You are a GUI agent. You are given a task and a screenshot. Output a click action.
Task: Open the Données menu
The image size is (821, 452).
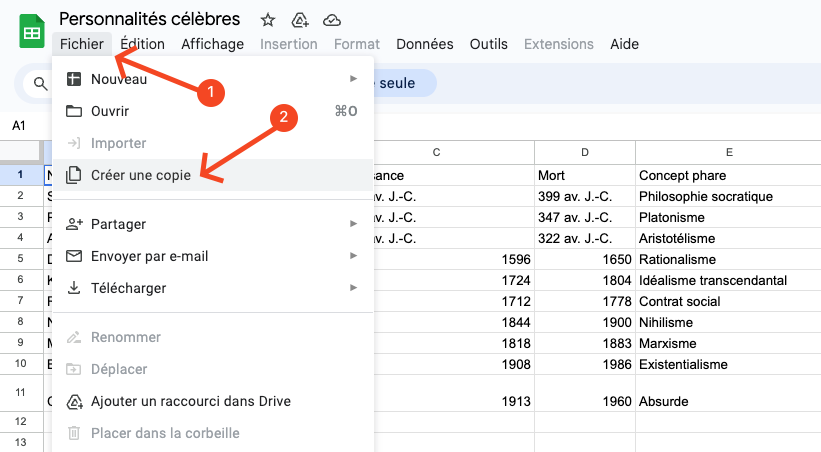coord(425,44)
